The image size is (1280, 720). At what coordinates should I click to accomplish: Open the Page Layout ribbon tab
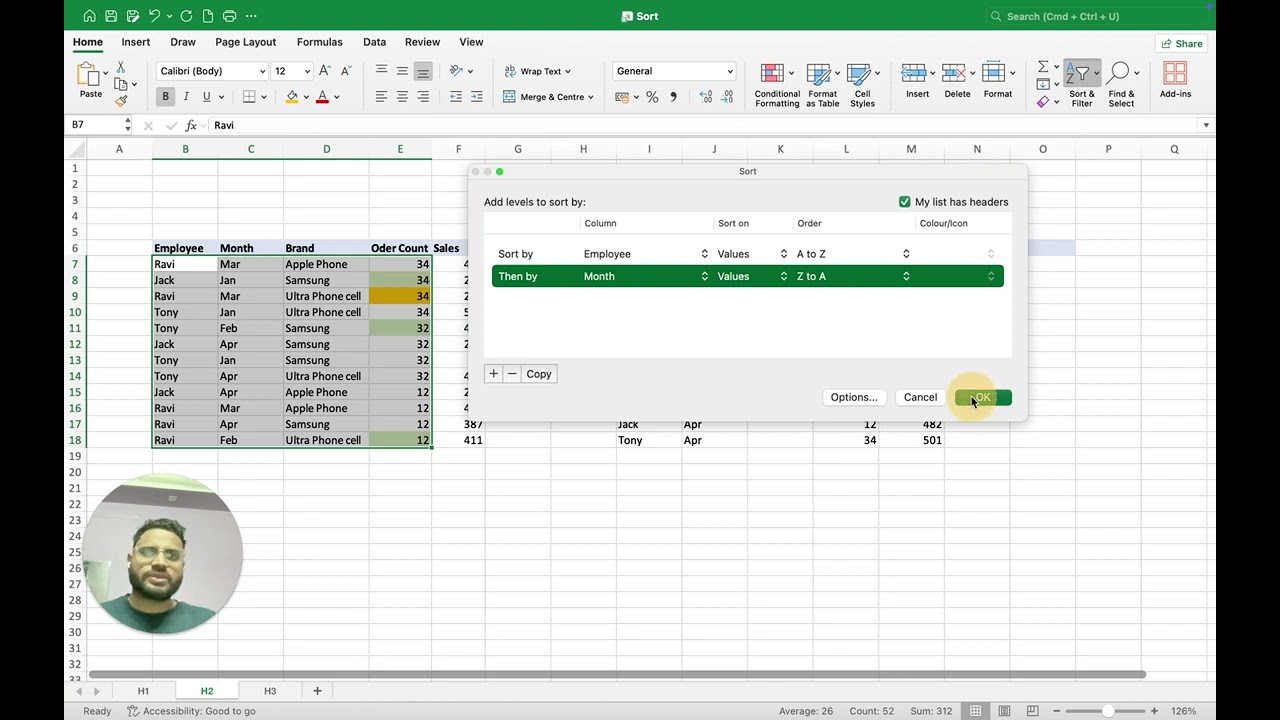click(245, 42)
